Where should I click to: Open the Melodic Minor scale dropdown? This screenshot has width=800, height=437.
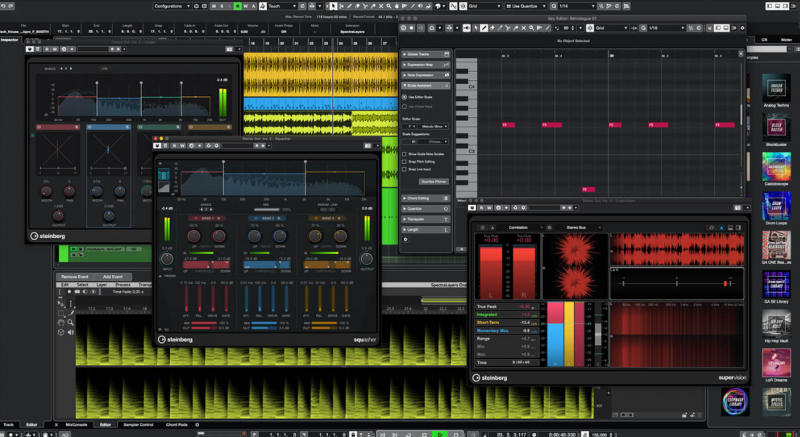(433, 126)
